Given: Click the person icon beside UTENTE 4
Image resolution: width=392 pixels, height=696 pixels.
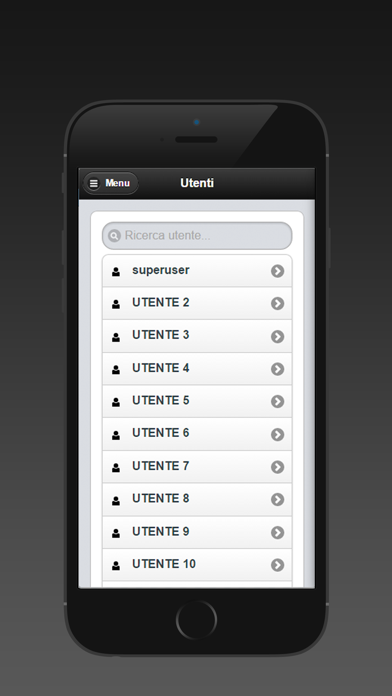Looking at the screenshot, I should pos(116,369).
